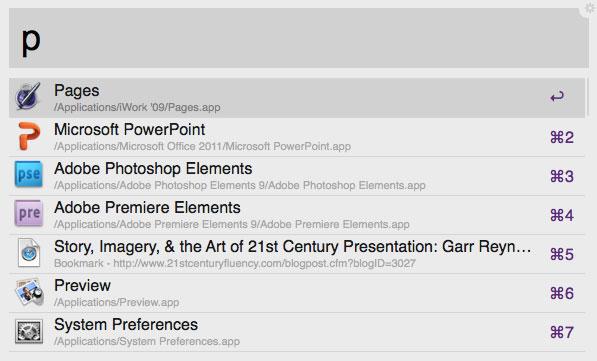Open the Pages app icon
Image resolution: width=597 pixels, height=361 pixels.
(x=28, y=96)
